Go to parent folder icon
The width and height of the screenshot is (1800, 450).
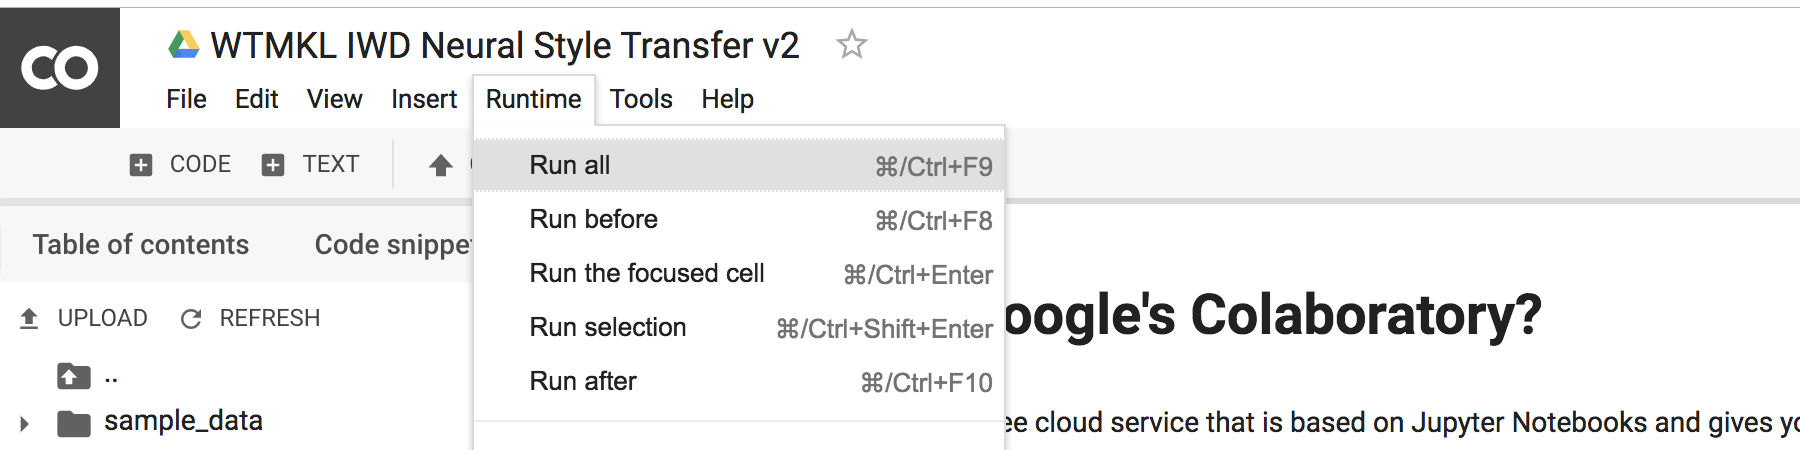coord(74,377)
